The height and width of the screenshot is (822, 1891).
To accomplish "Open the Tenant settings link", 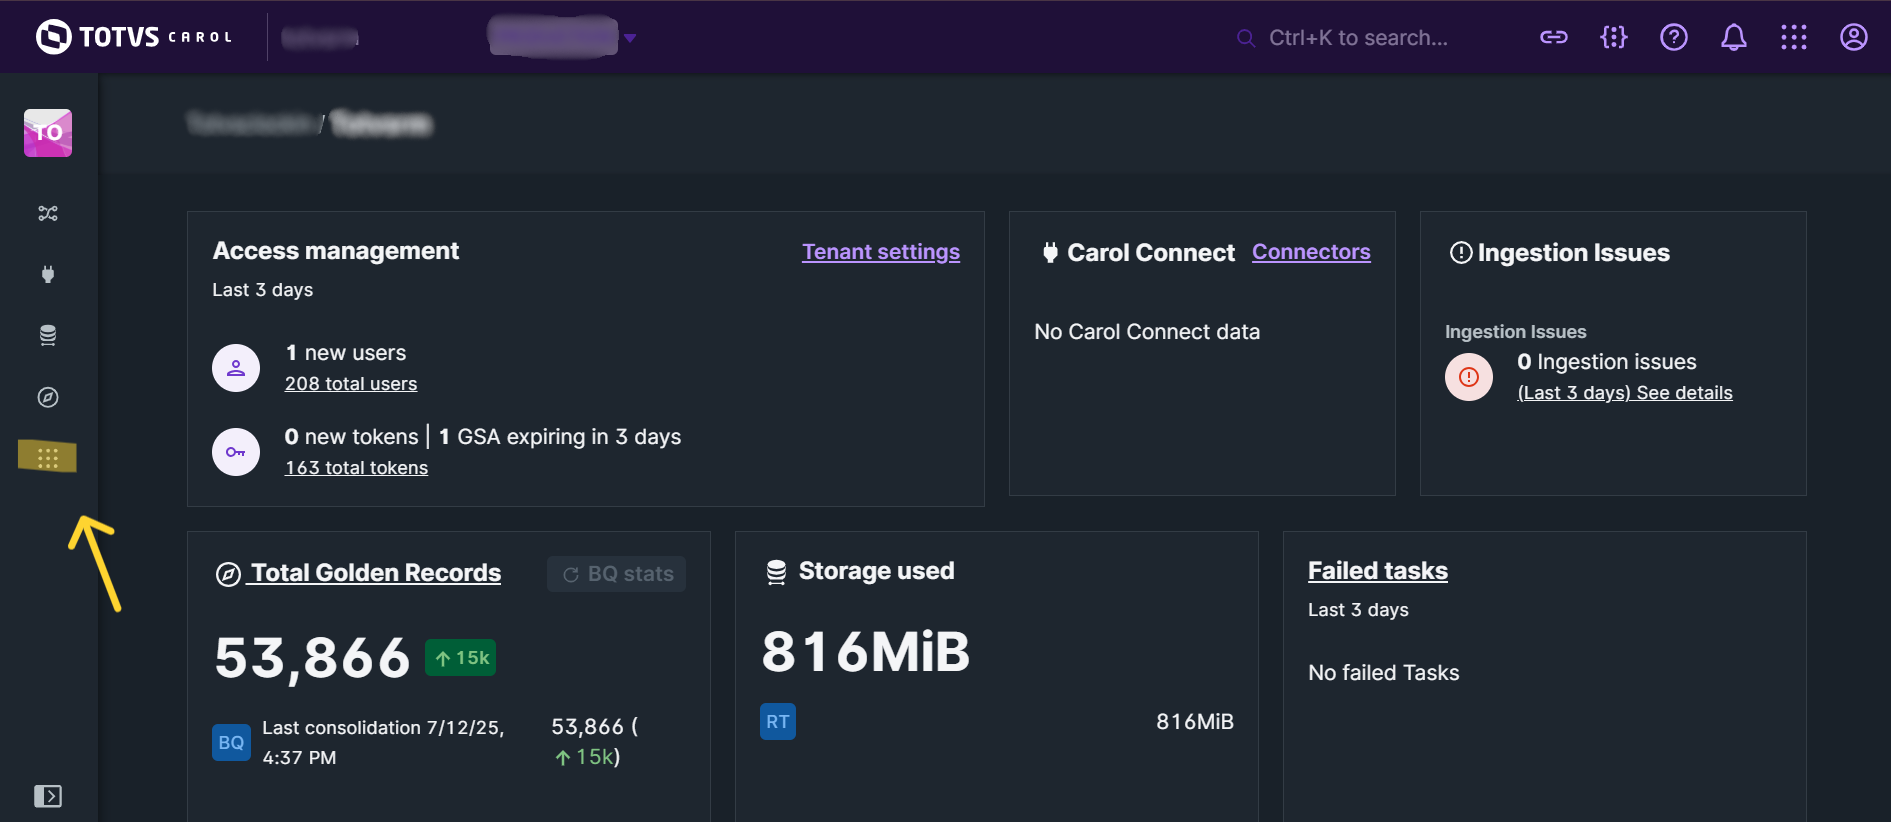I will (x=880, y=252).
